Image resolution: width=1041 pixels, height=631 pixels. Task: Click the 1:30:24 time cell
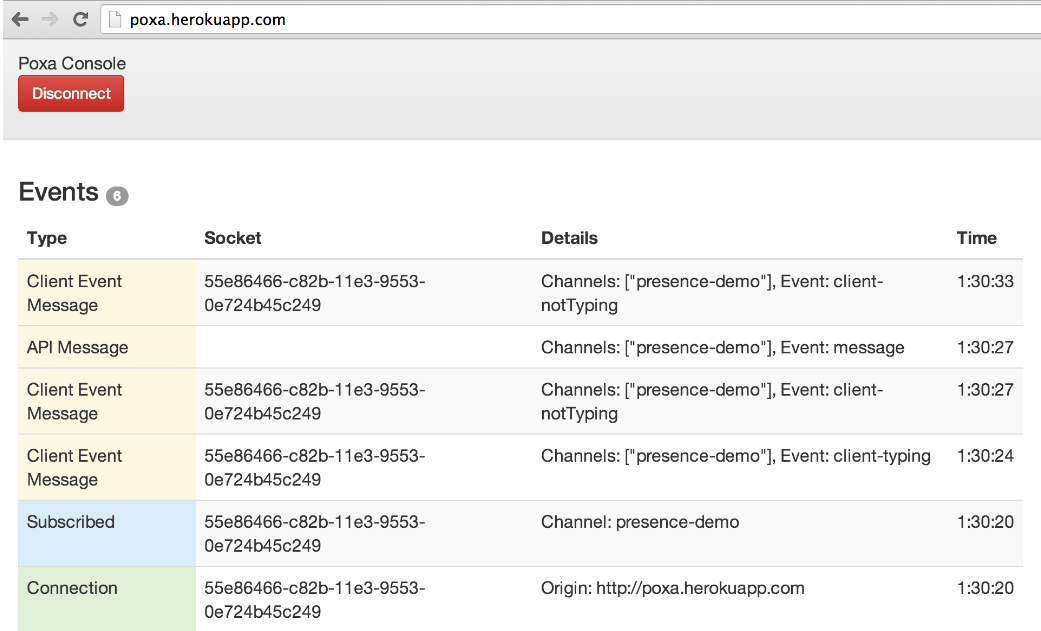985,456
